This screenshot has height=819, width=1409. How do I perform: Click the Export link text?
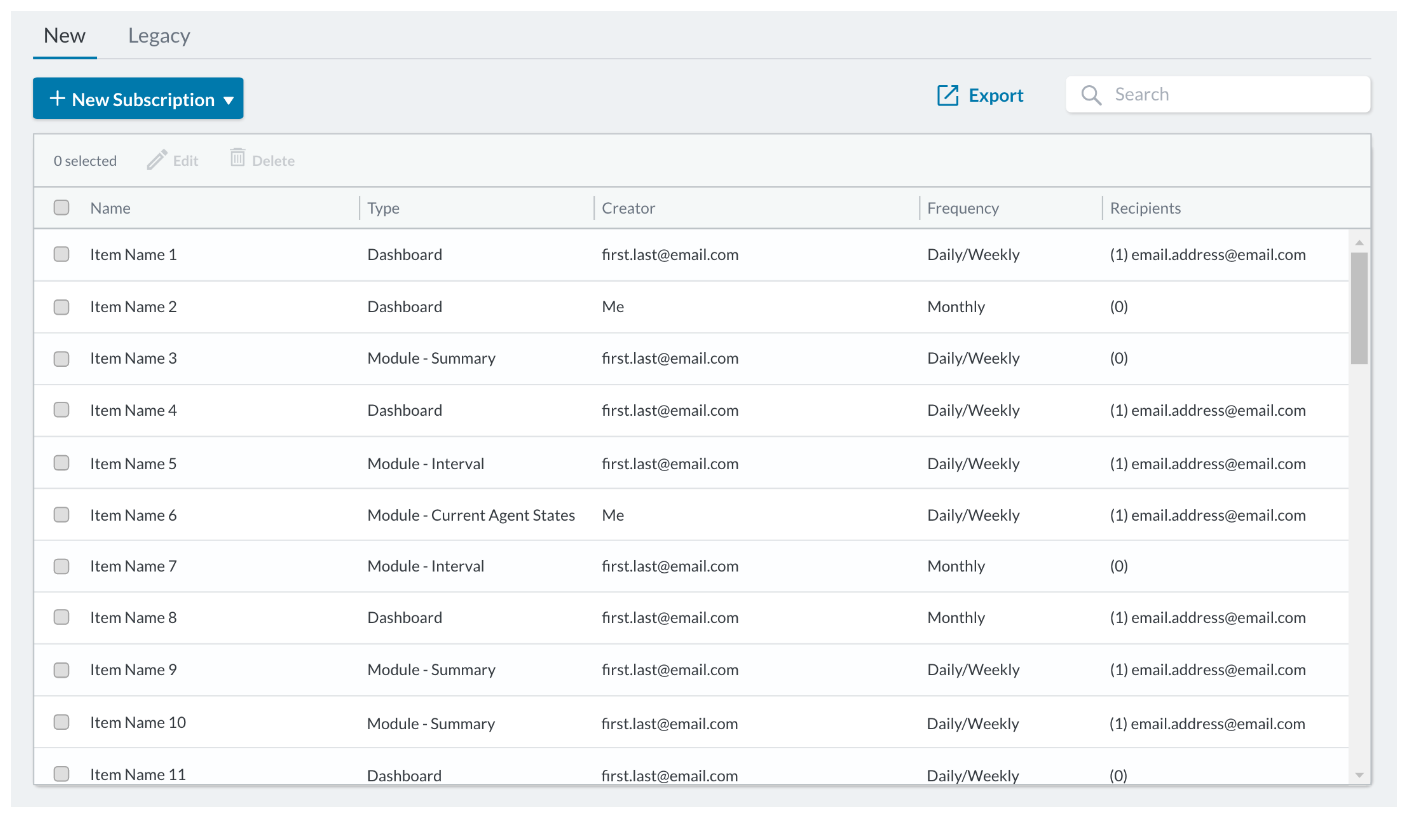996,96
